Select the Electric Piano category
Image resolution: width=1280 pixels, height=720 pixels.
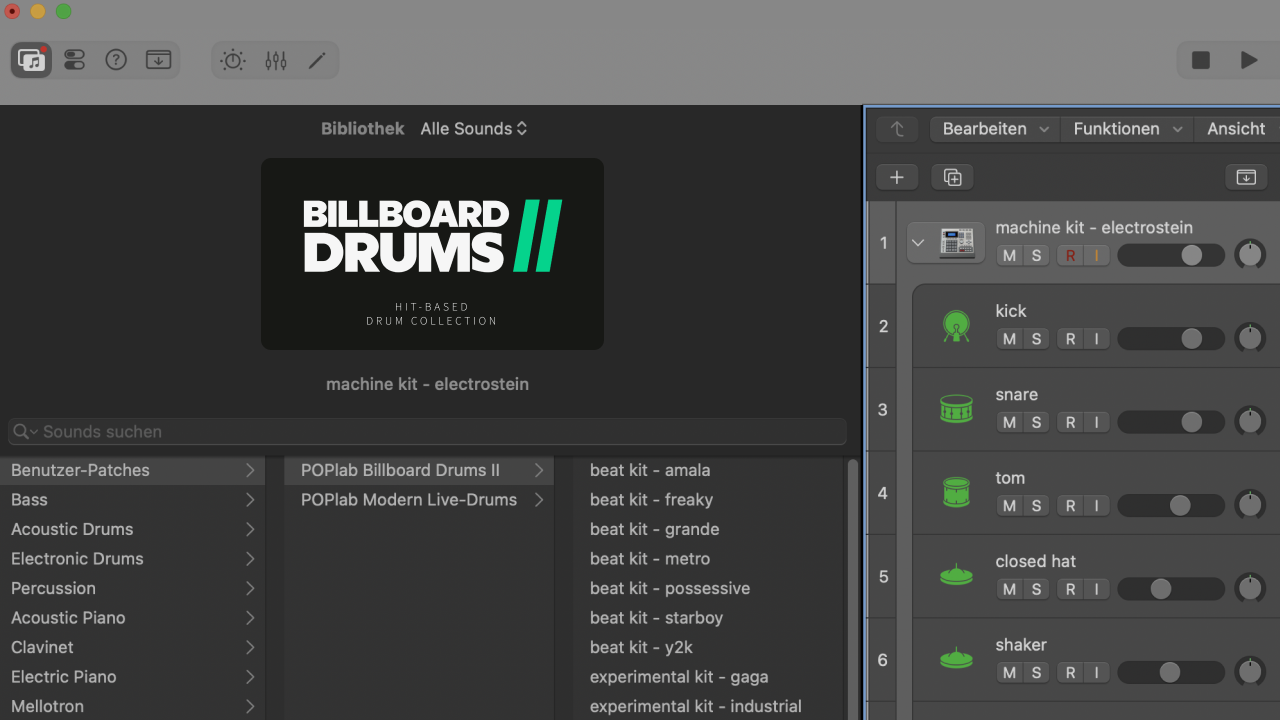click(132, 677)
